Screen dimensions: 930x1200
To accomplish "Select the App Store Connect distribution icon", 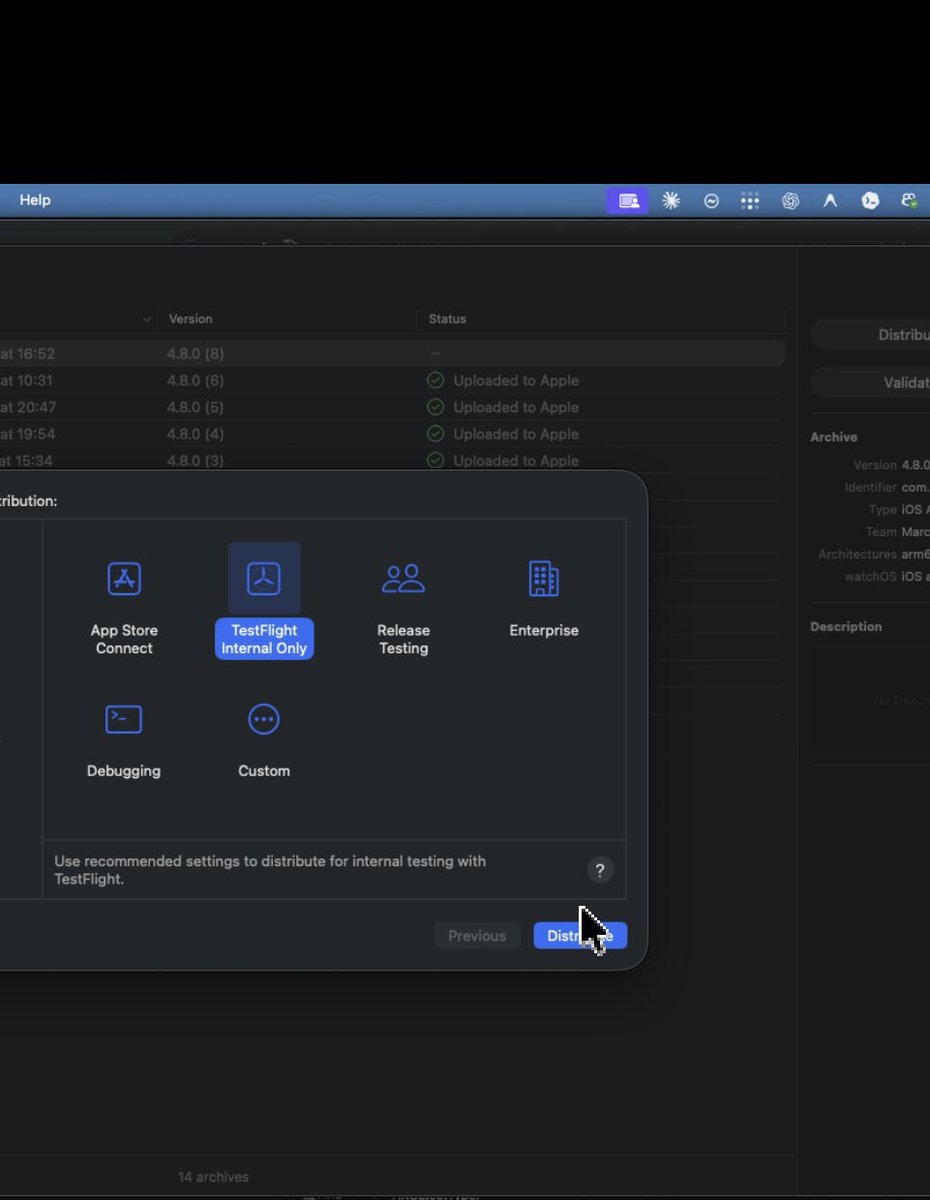I will (x=124, y=578).
